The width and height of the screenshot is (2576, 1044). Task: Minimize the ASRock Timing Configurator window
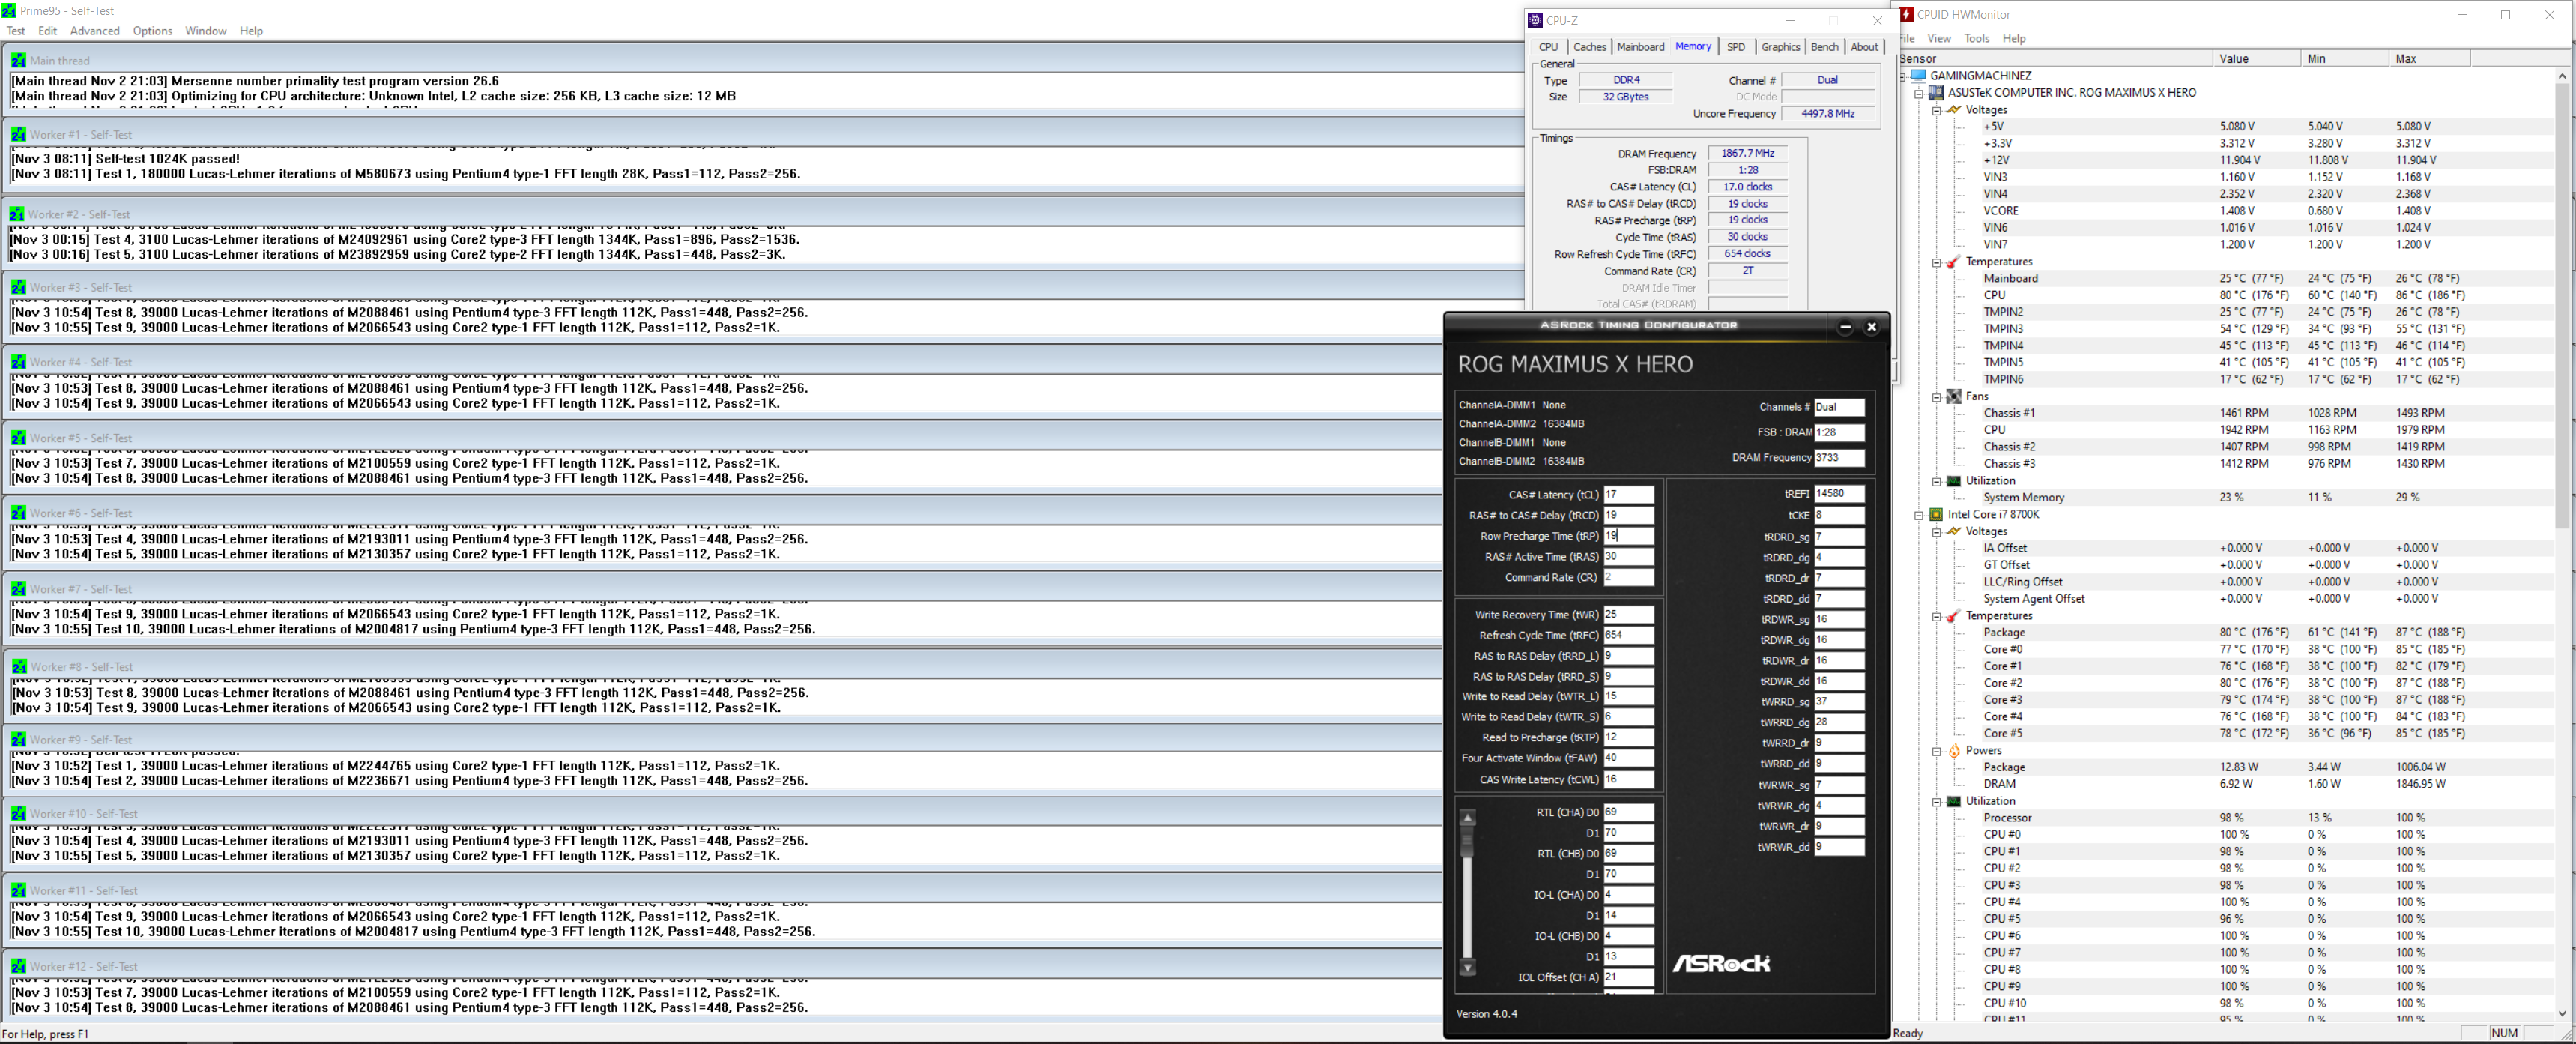pos(1845,327)
